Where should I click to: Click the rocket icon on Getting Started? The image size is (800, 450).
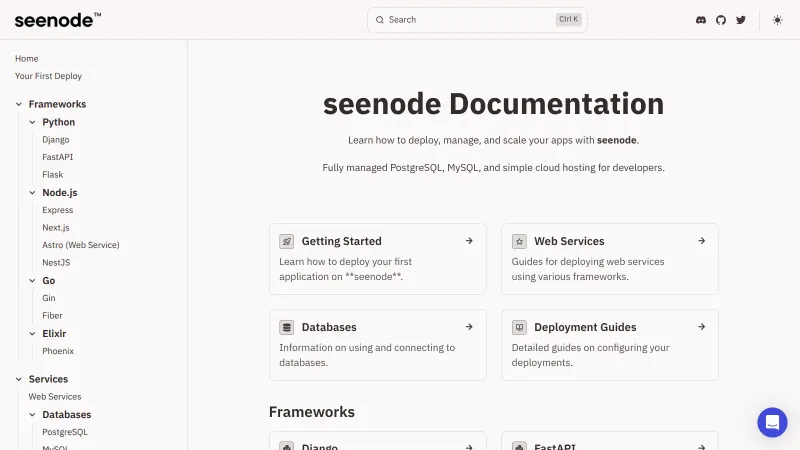pos(286,241)
